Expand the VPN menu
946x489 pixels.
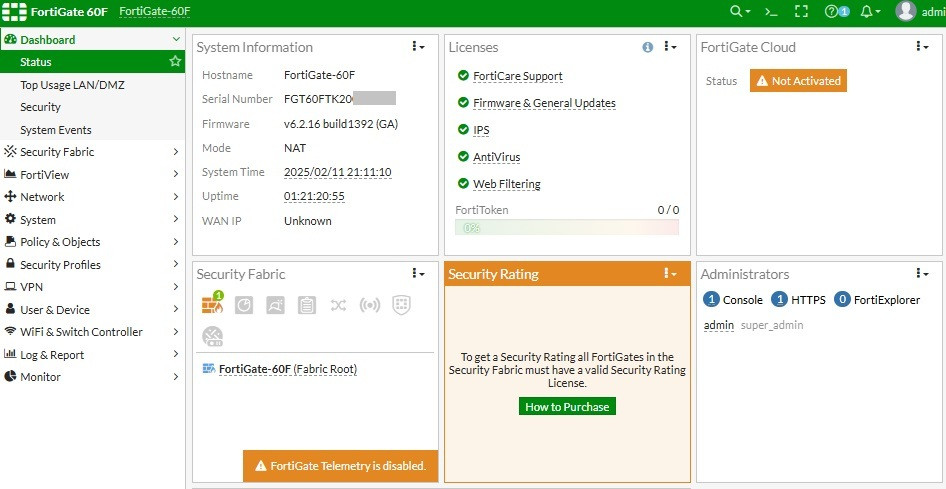pyautogui.click(x=176, y=287)
